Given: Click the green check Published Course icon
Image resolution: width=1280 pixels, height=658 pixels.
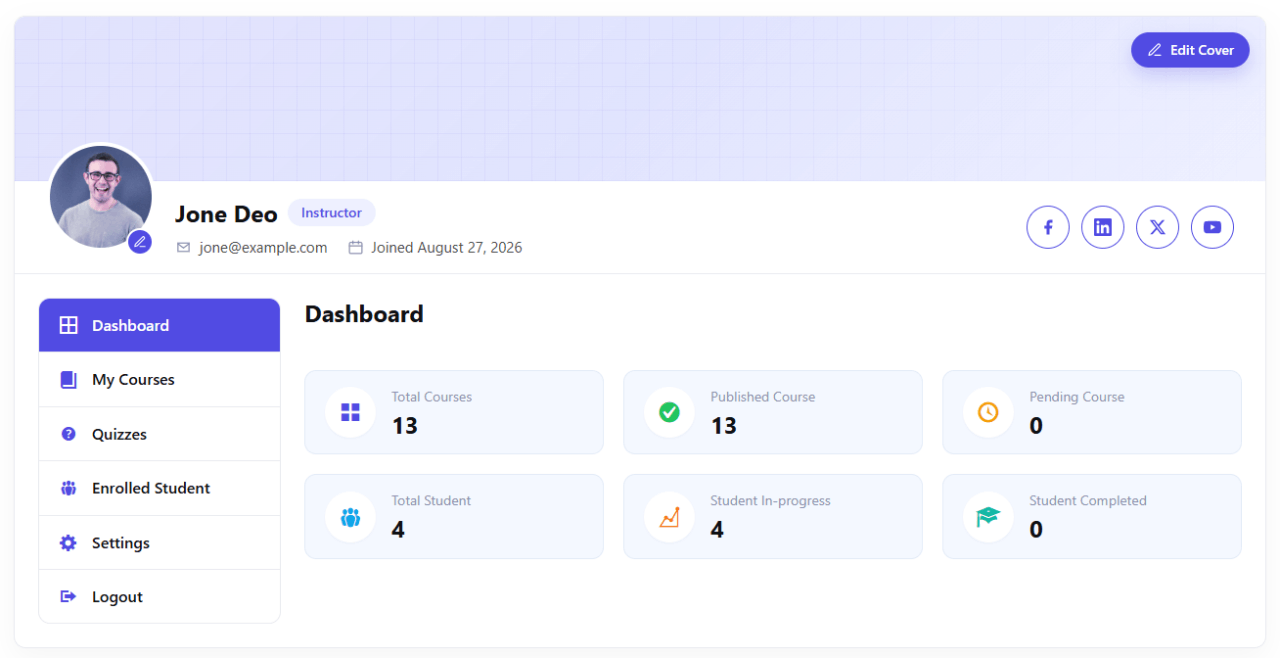Looking at the screenshot, I should pyautogui.click(x=669, y=412).
